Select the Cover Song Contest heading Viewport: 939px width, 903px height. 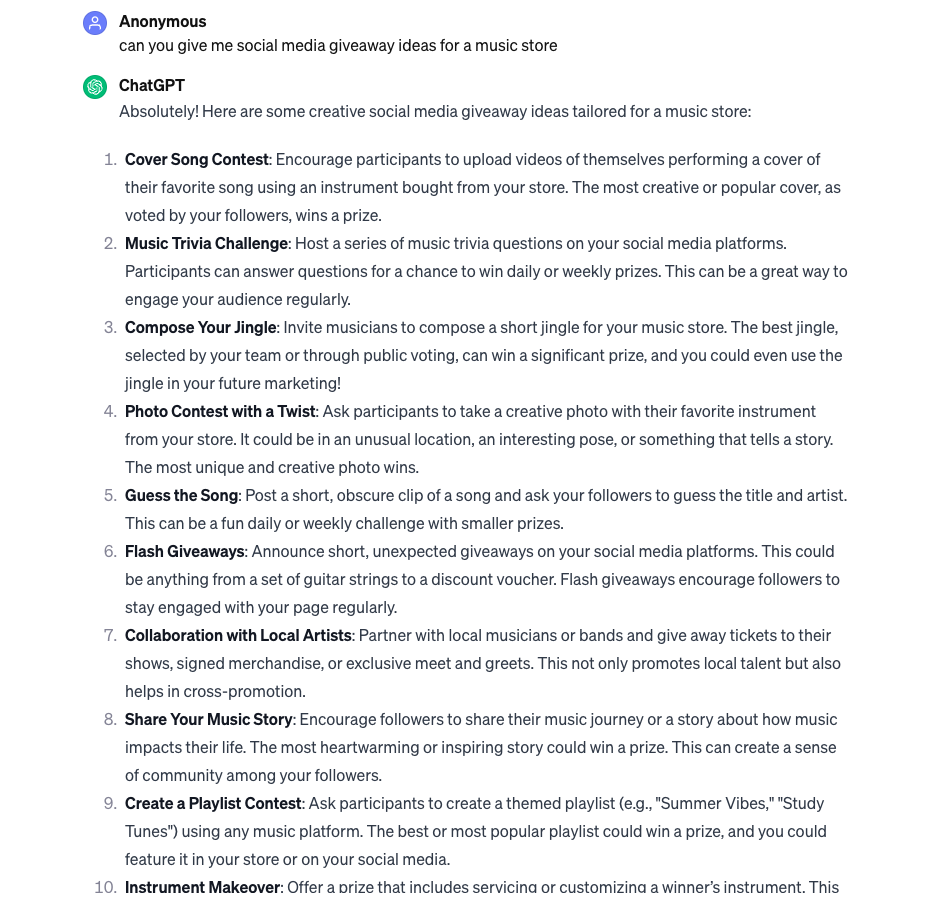(x=196, y=159)
